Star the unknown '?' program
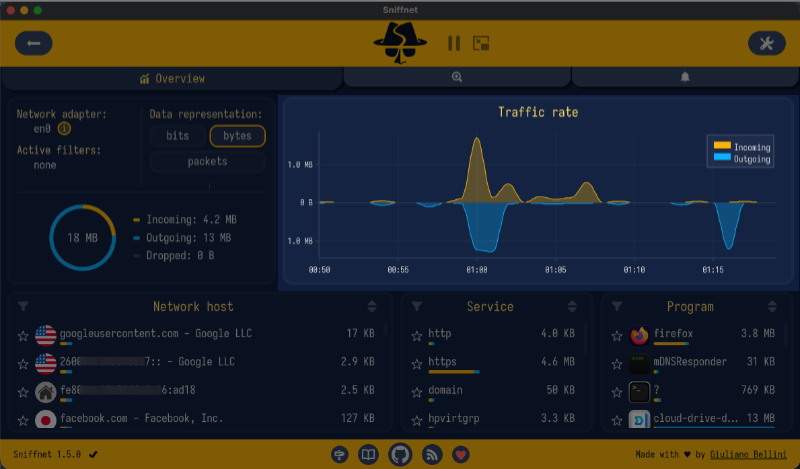This screenshot has width=800, height=469. (x=617, y=392)
